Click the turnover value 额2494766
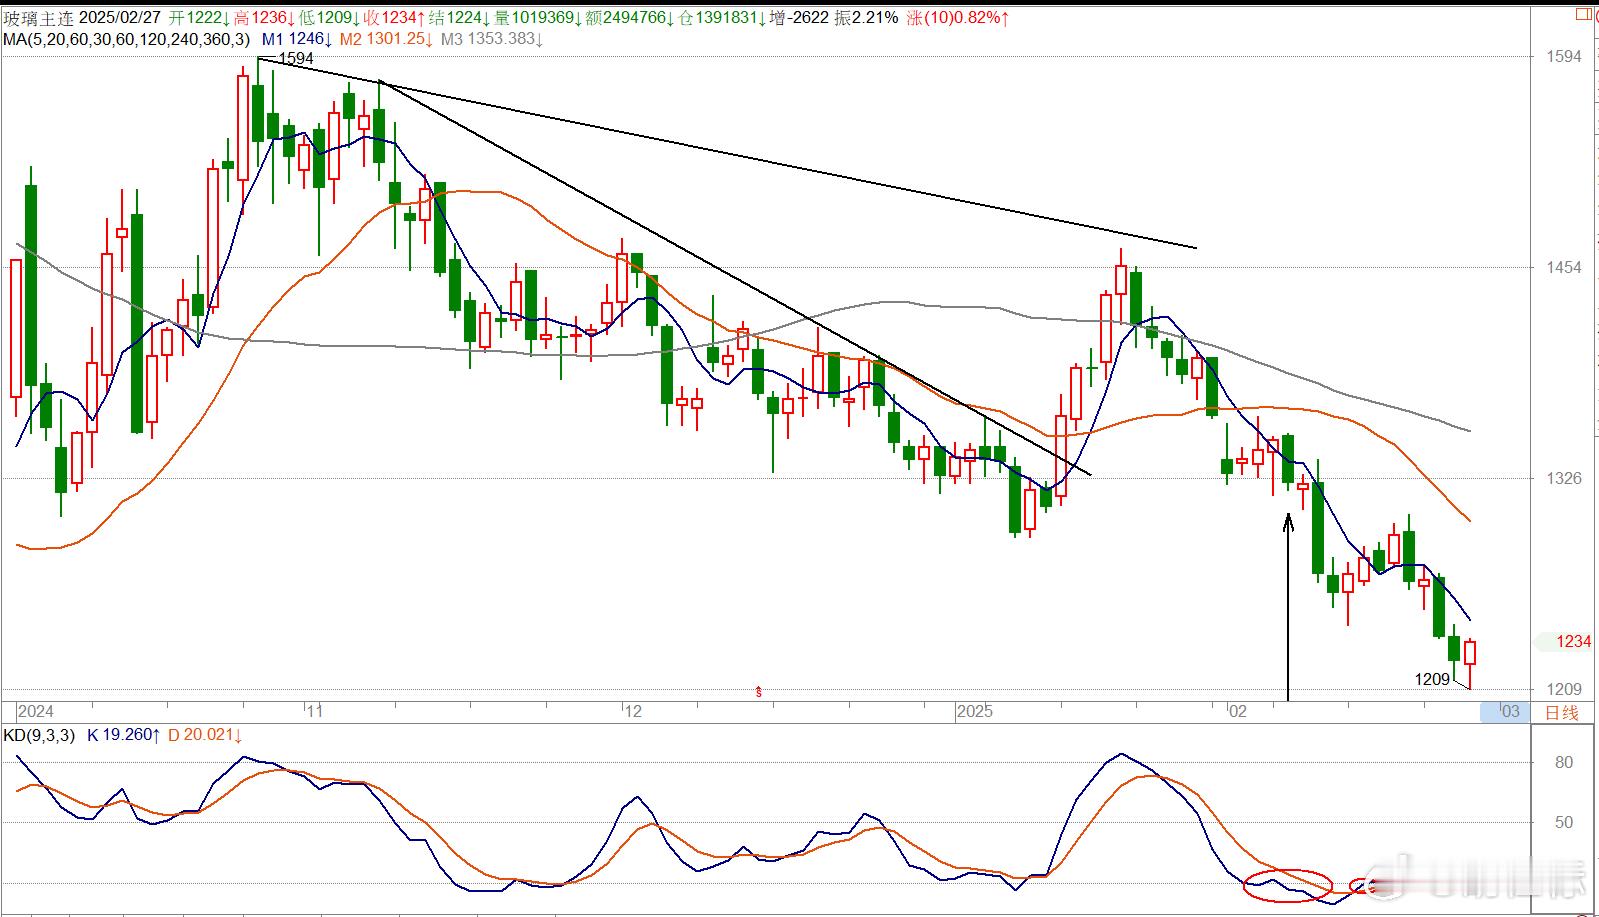The width and height of the screenshot is (1599, 917). [629, 18]
